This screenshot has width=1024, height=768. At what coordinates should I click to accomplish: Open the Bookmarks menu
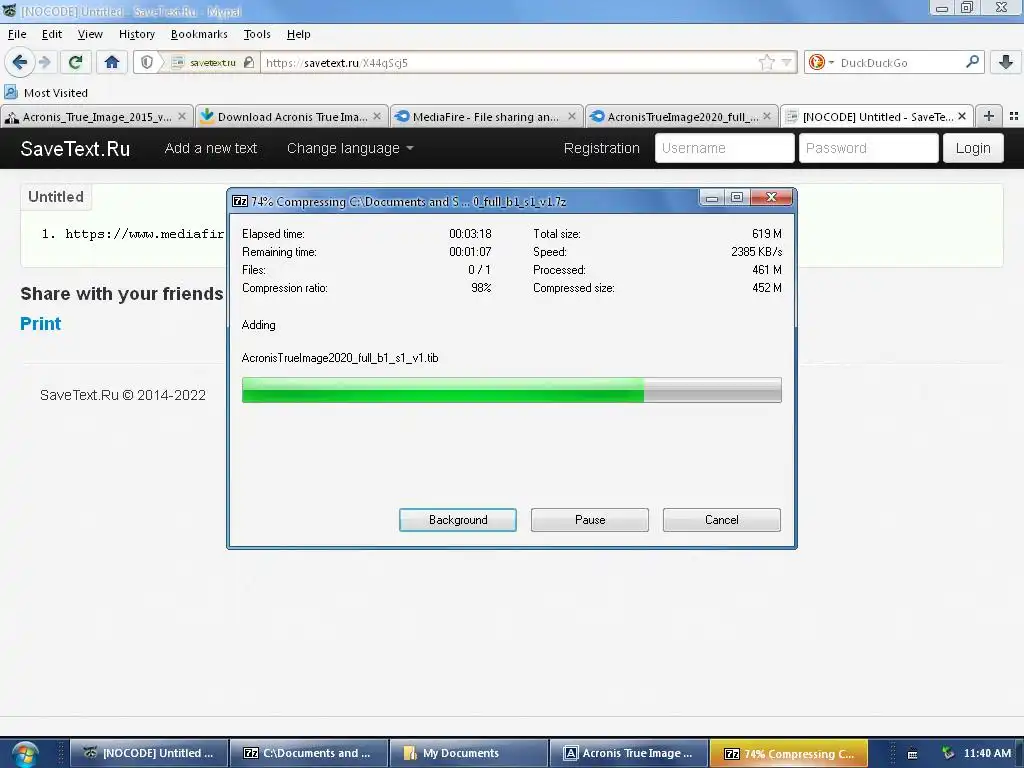199,34
